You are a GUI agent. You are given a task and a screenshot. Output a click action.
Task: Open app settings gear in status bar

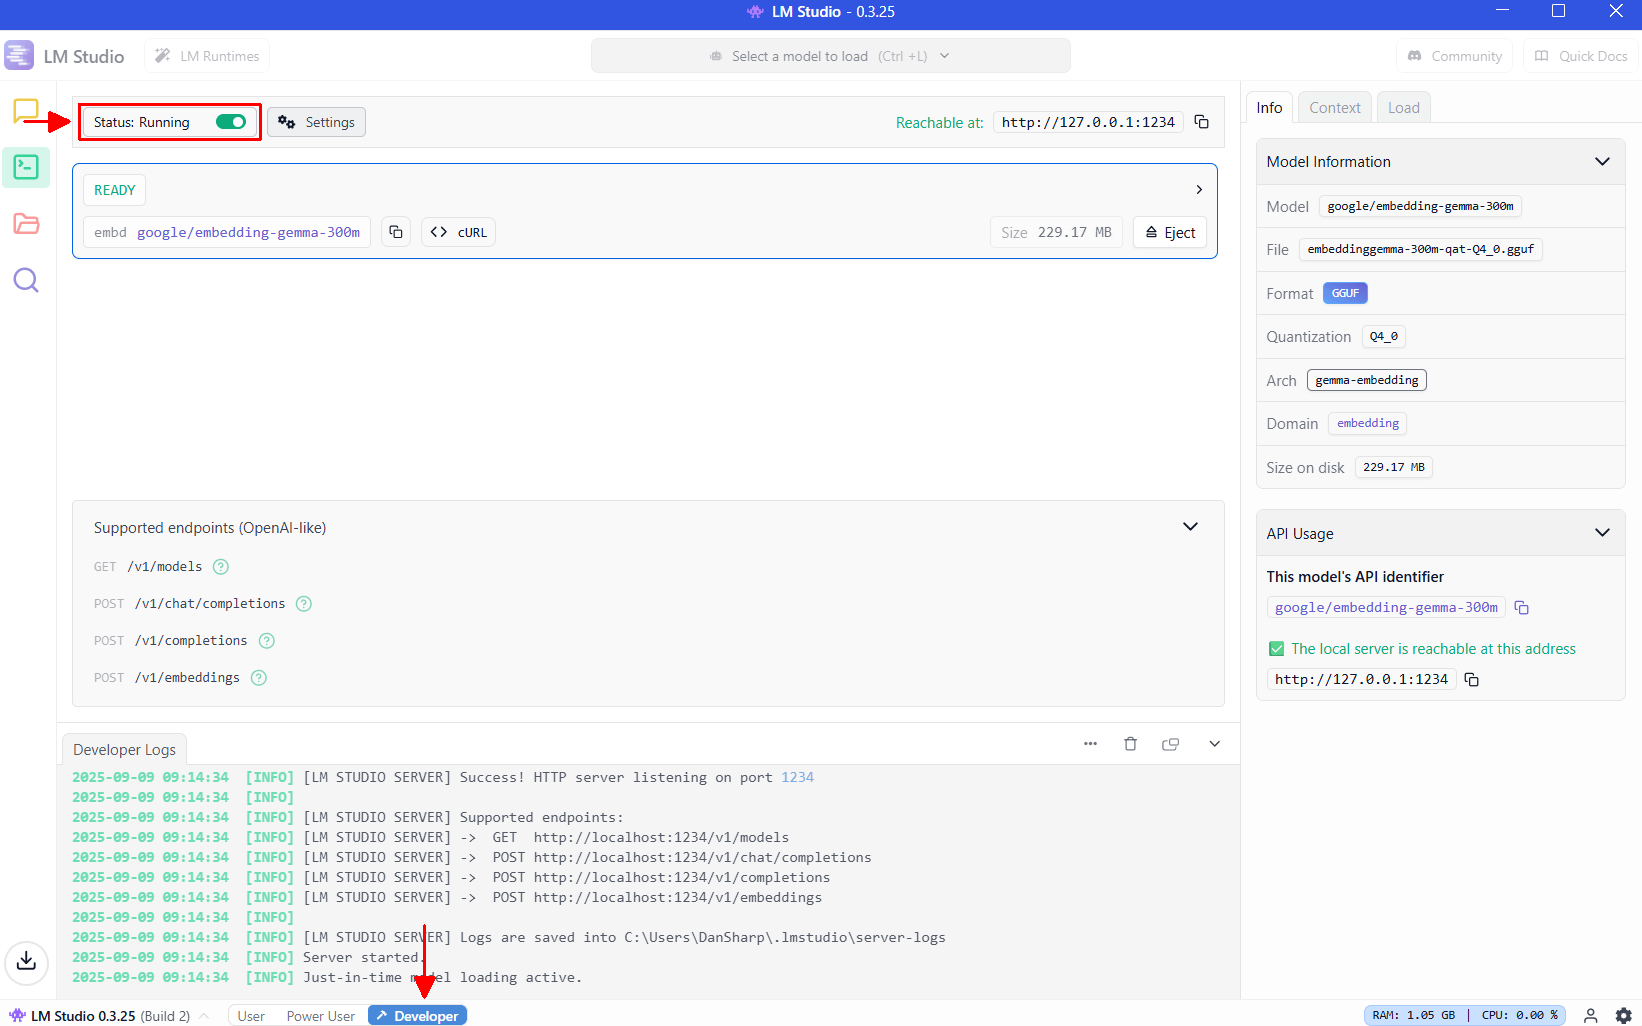point(1624,1016)
